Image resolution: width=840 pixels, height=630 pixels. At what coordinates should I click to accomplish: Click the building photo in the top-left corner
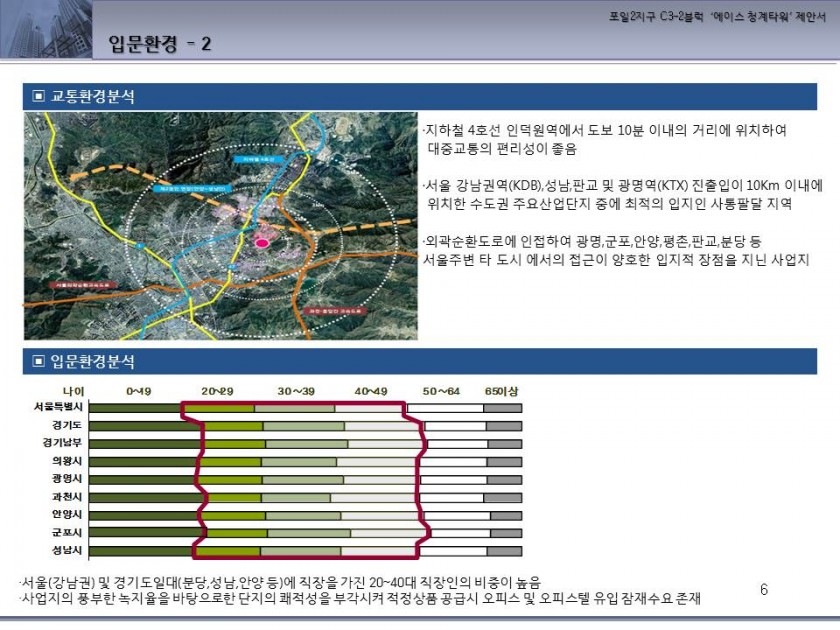[45, 29]
